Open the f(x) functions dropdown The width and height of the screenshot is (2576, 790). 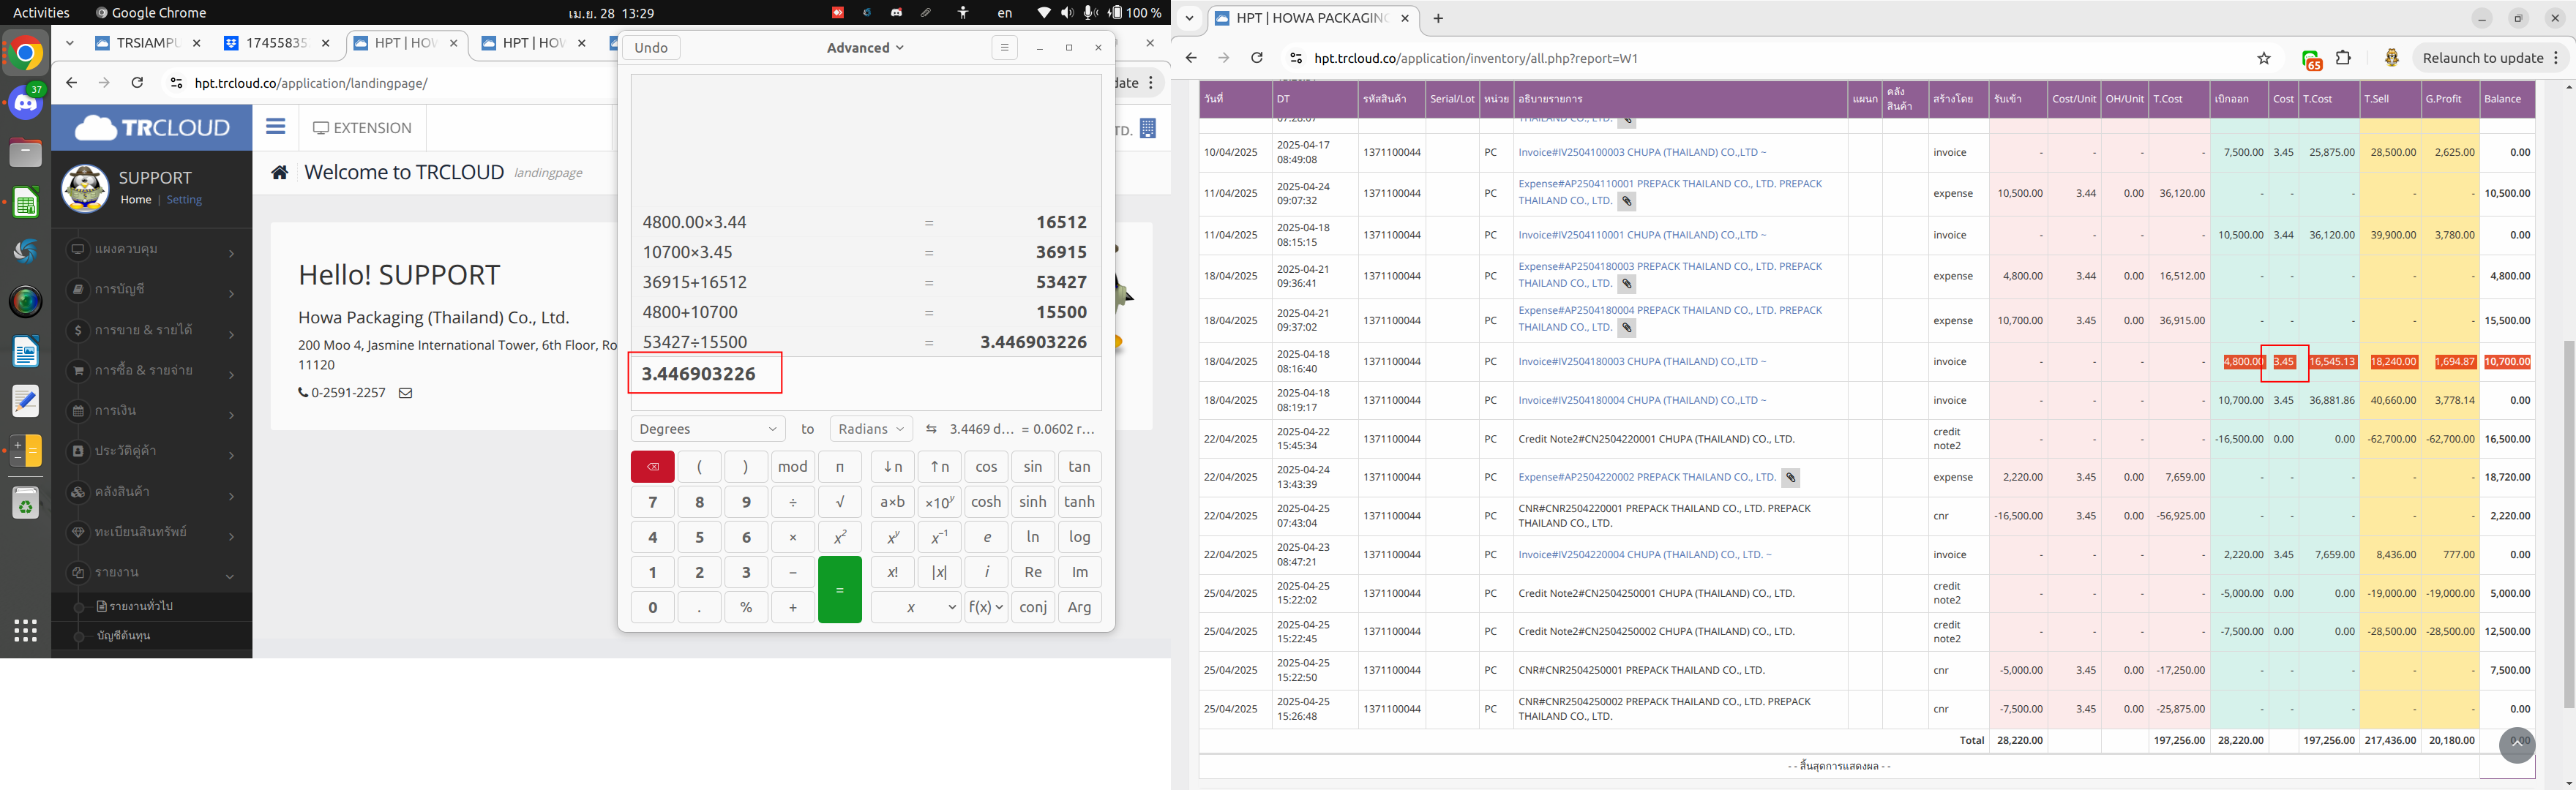pyautogui.click(x=986, y=607)
